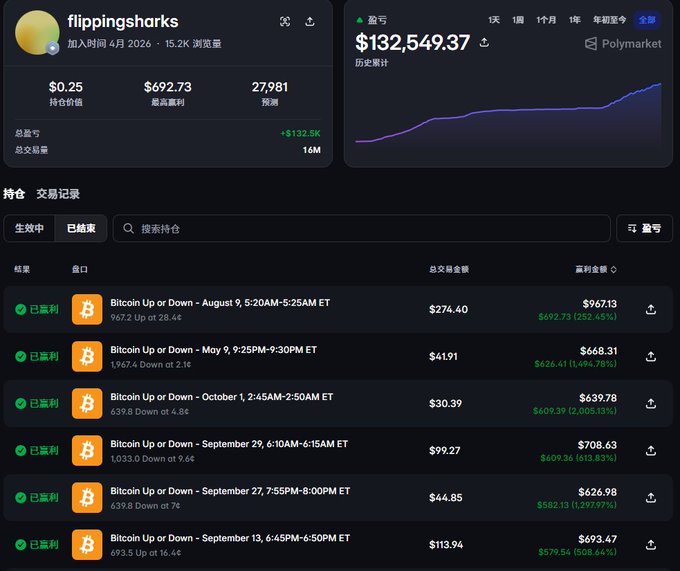Image resolution: width=680 pixels, height=571 pixels.
Task: Select the 1个月 time range
Action: point(546,20)
